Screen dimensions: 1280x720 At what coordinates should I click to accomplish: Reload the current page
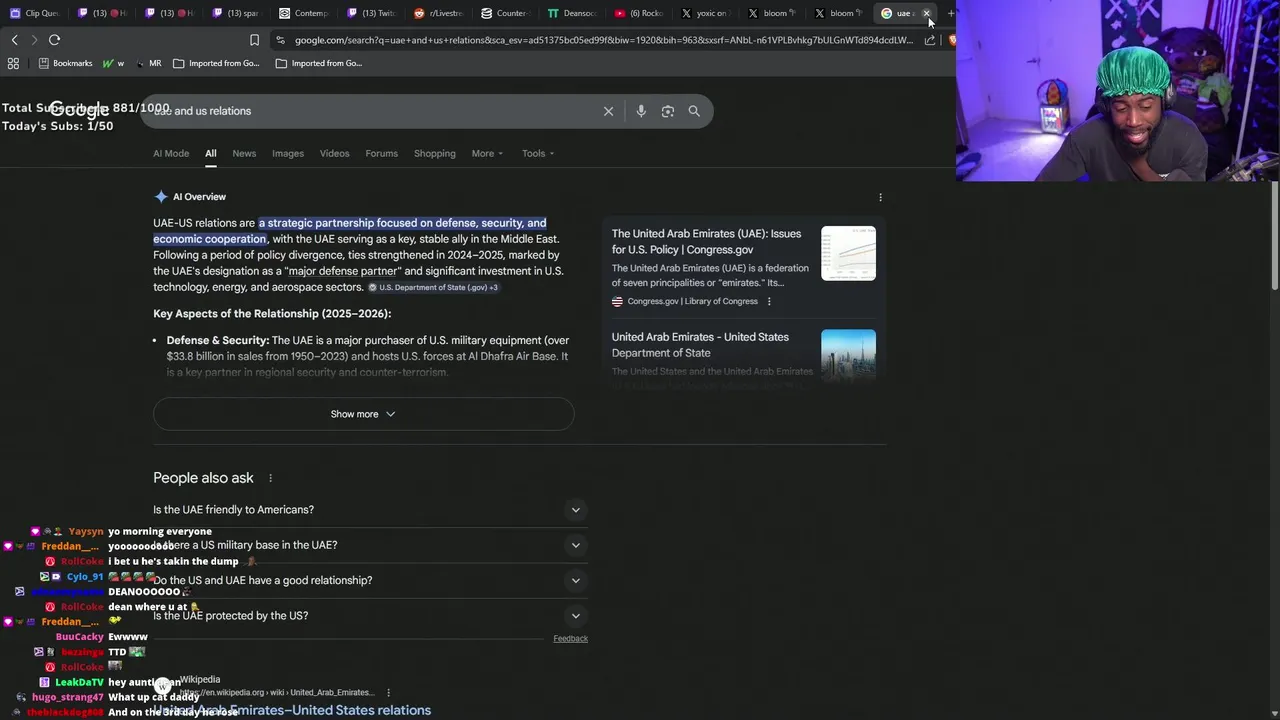54,40
